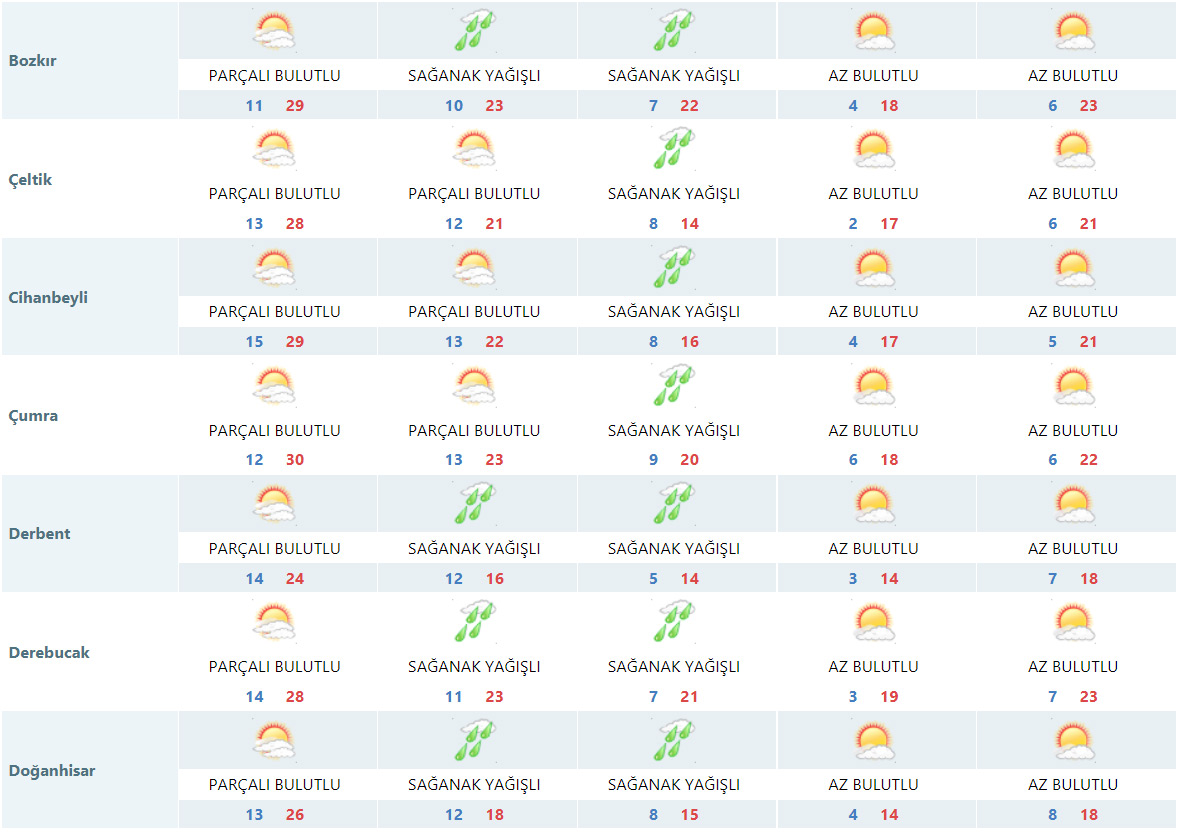The image size is (1179, 832).
Task: Click Derbent's rain icon above 12 / 16 temperatures
Action: pyautogui.click(x=474, y=504)
